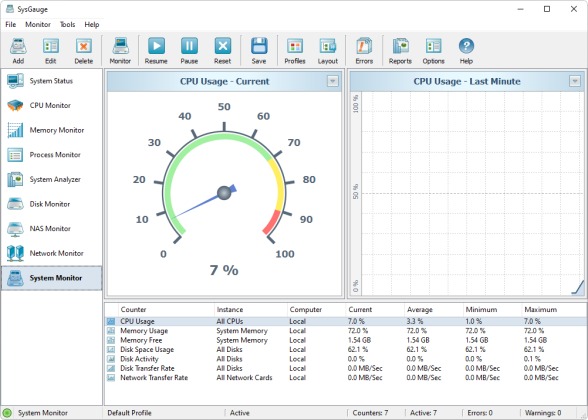The width and height of the screenshot is (588, 420).
Task: Click the 7 % gauge readout
Action: click(224, 270)
